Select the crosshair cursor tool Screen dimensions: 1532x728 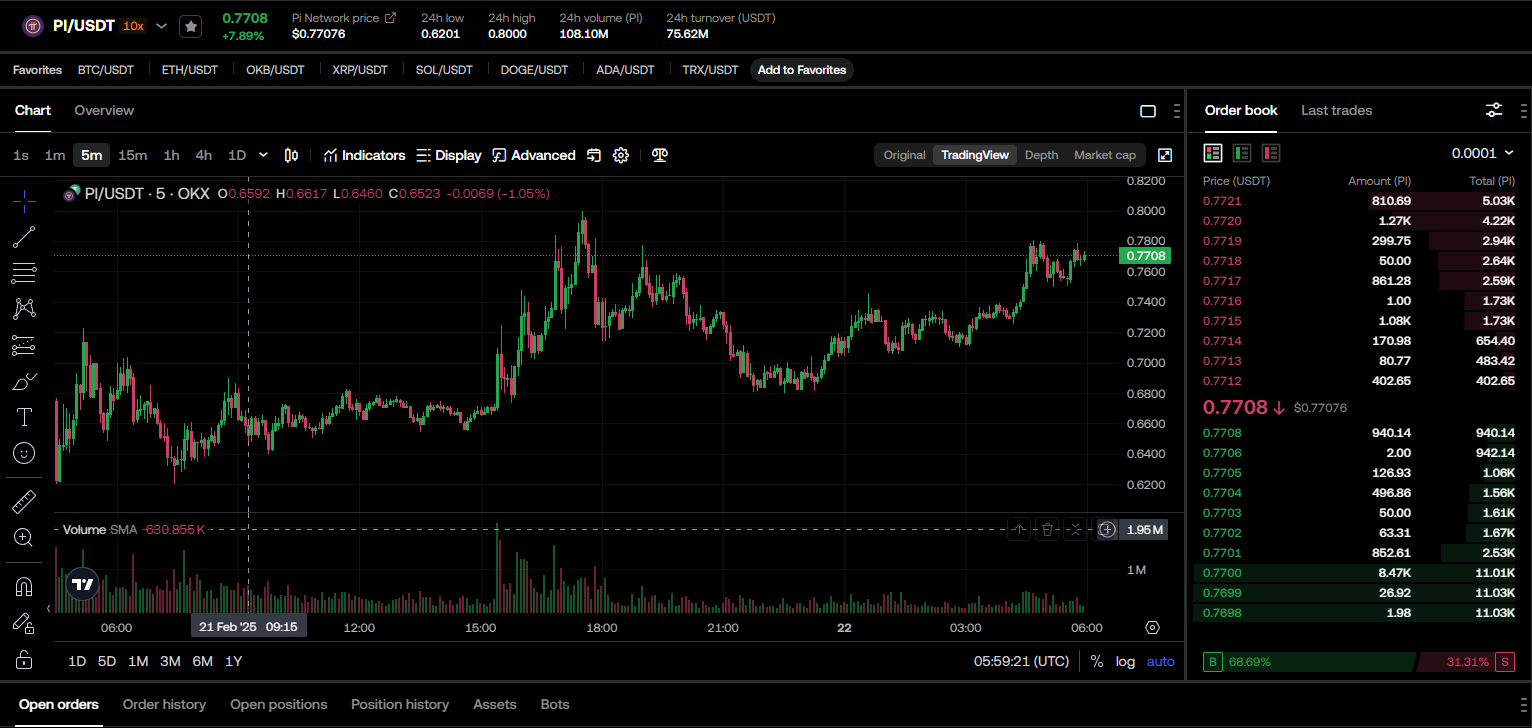24,201
